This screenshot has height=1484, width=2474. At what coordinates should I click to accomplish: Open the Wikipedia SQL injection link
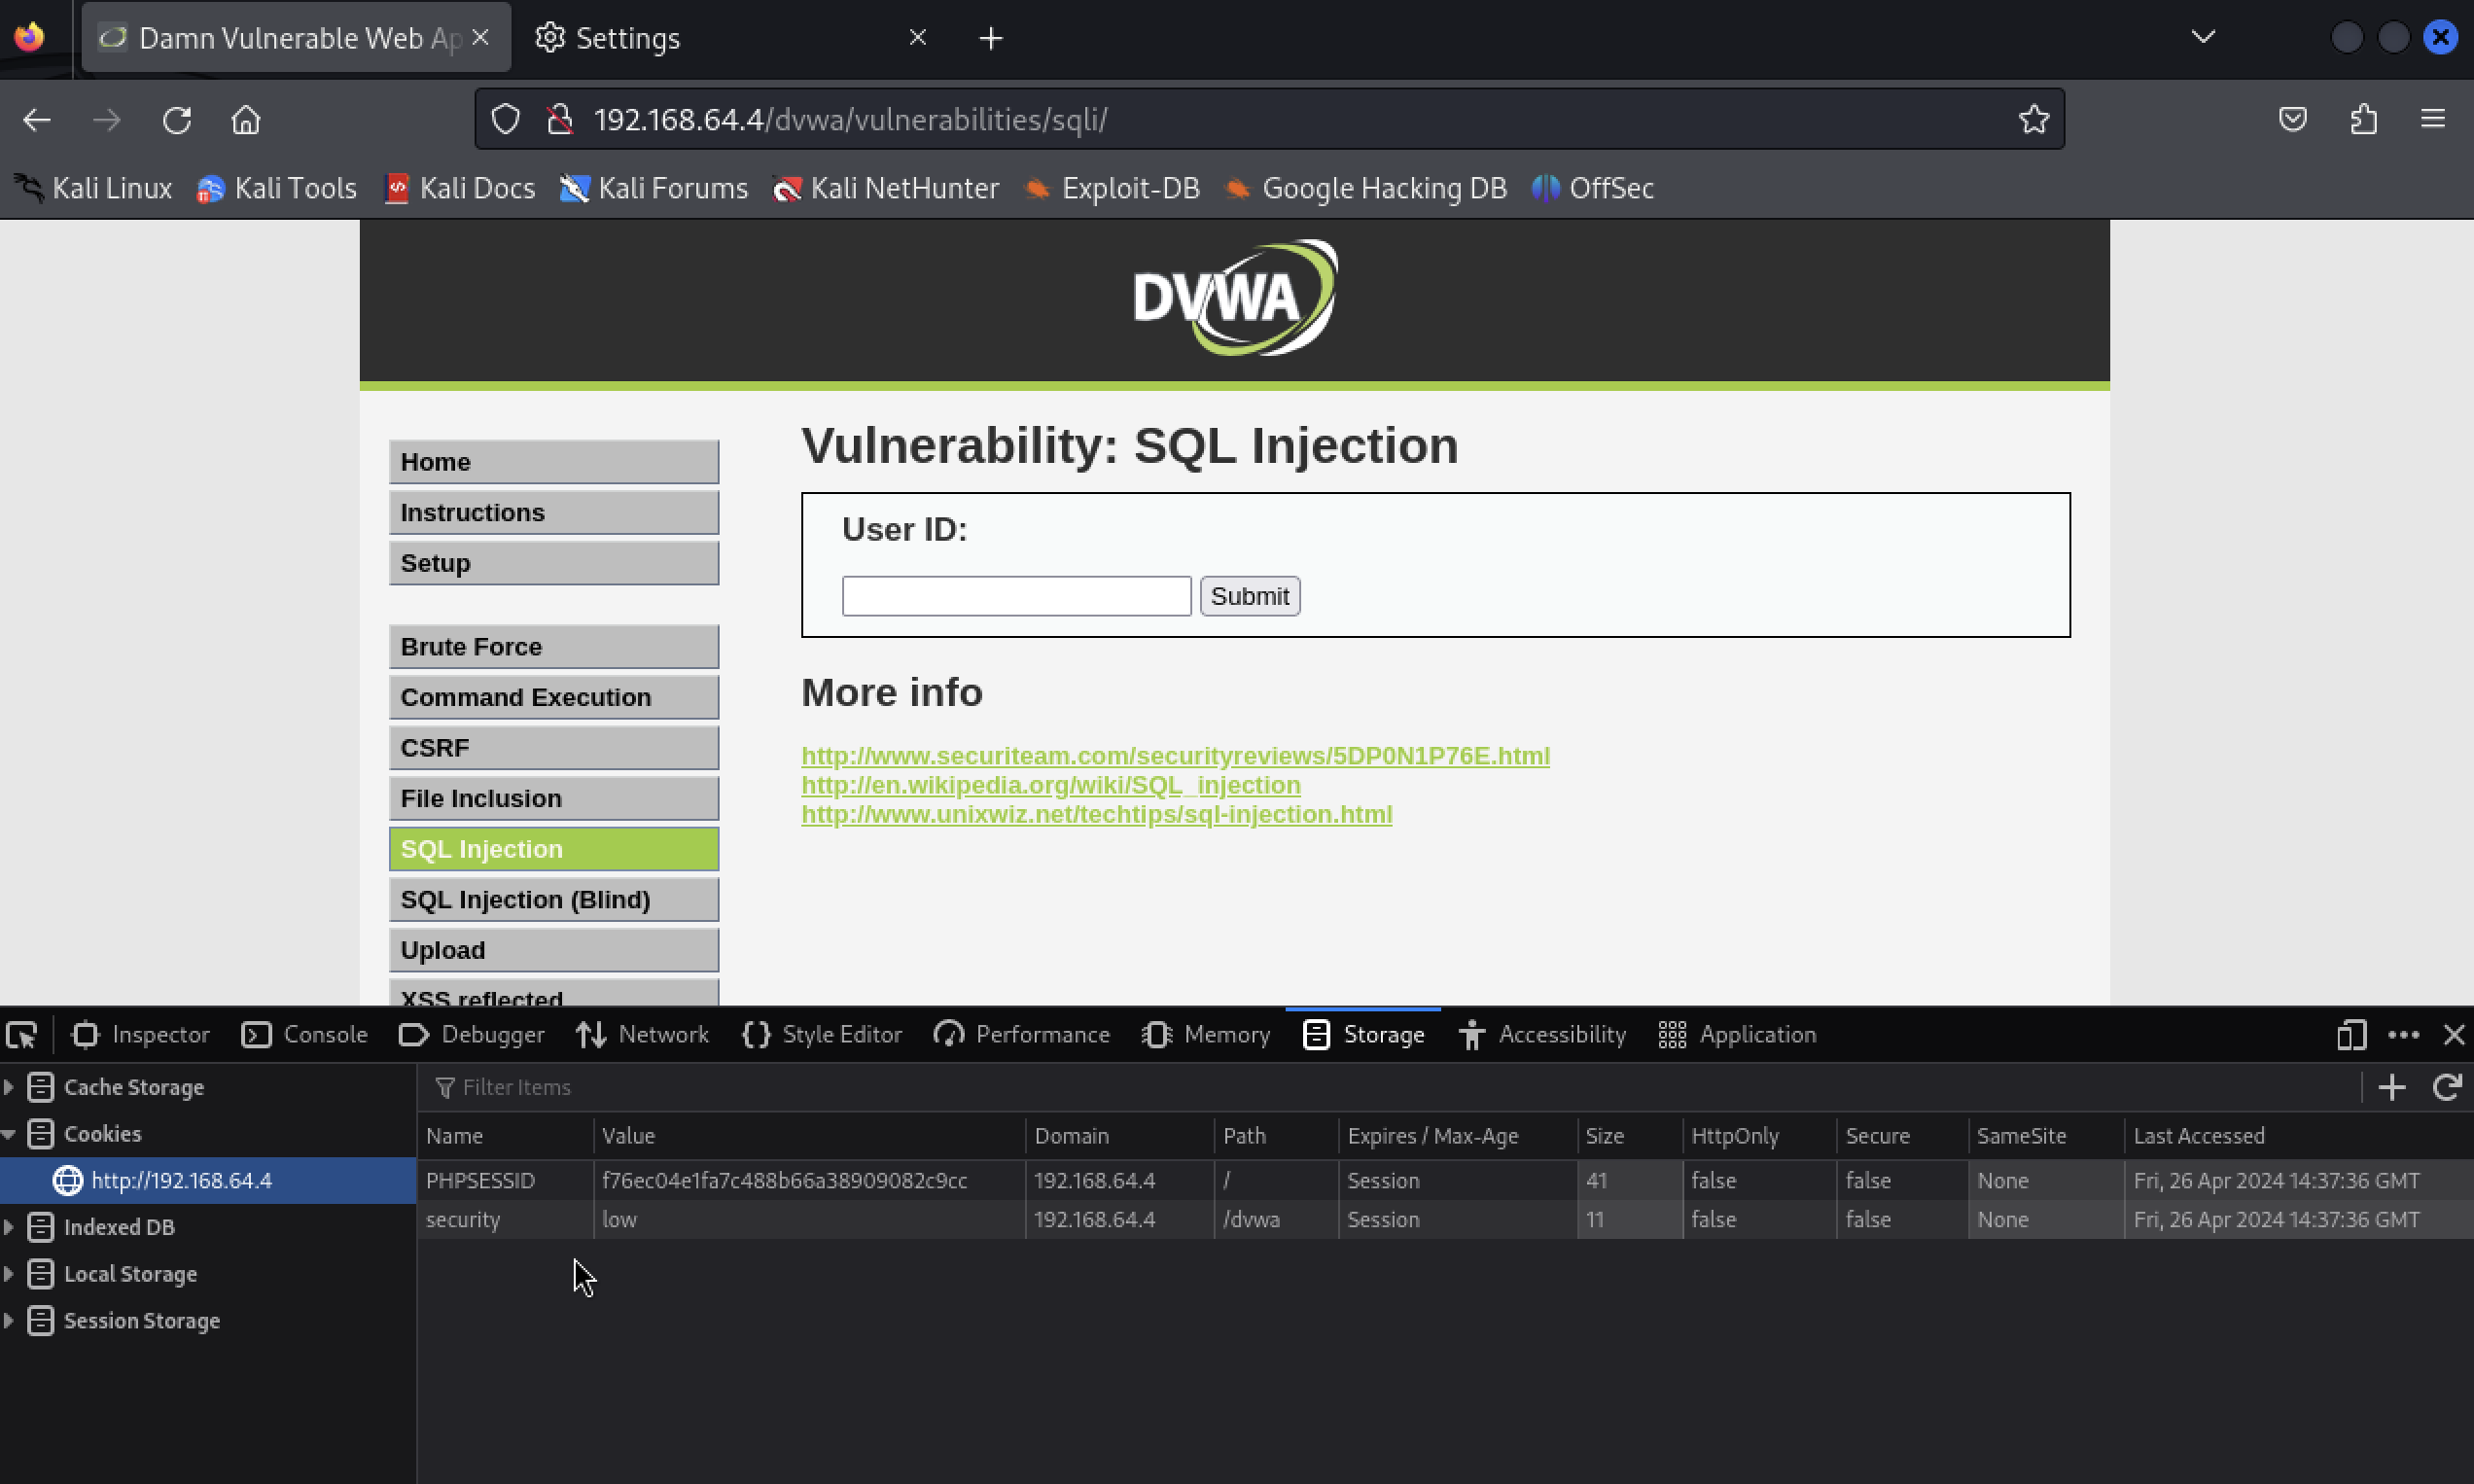(x=1051, y=785)
